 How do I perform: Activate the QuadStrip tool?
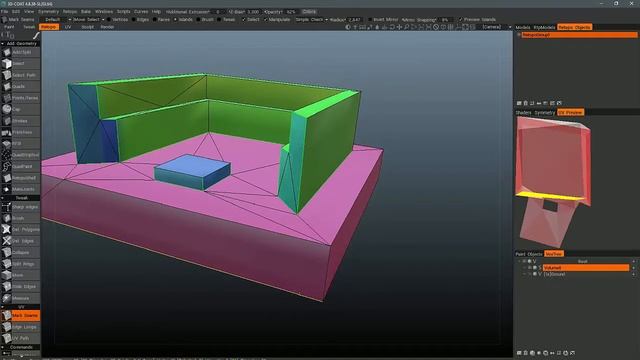[20, 155]
